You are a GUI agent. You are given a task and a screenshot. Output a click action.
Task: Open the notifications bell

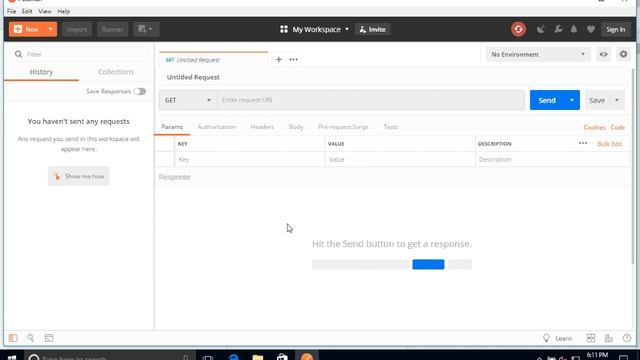[574, 29]
